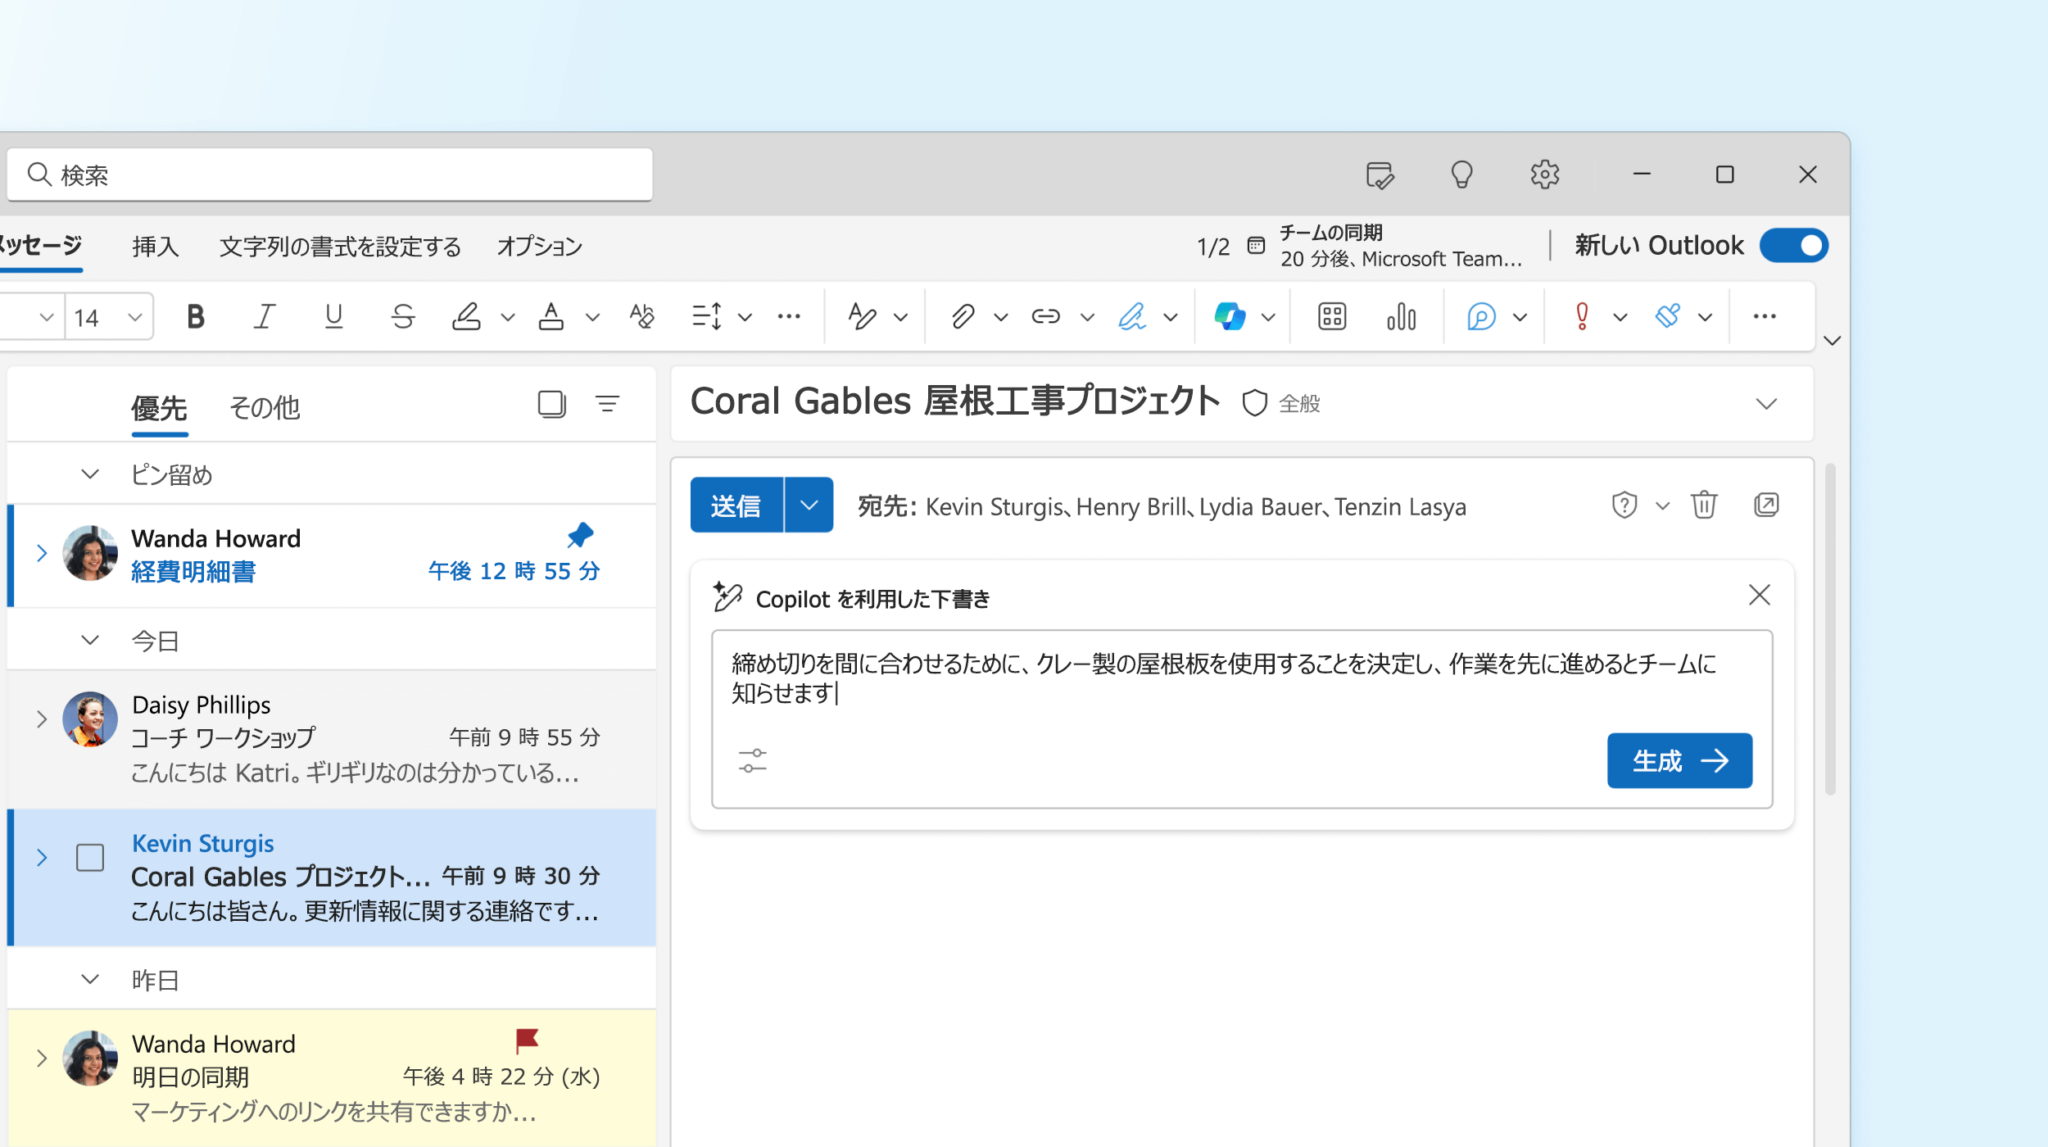The image size is (2048, 1147).
Task: Click the styles pen icon
Action: coord(862,317)
